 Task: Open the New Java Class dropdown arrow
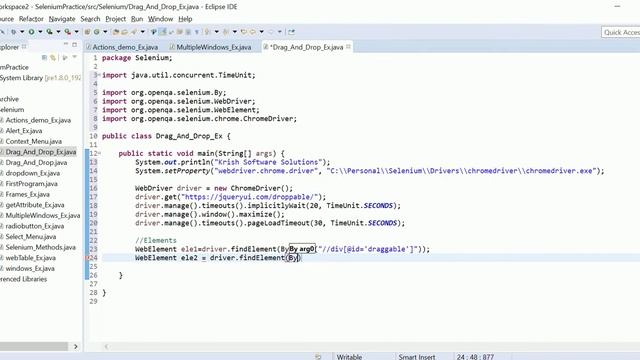coord(105,31)
